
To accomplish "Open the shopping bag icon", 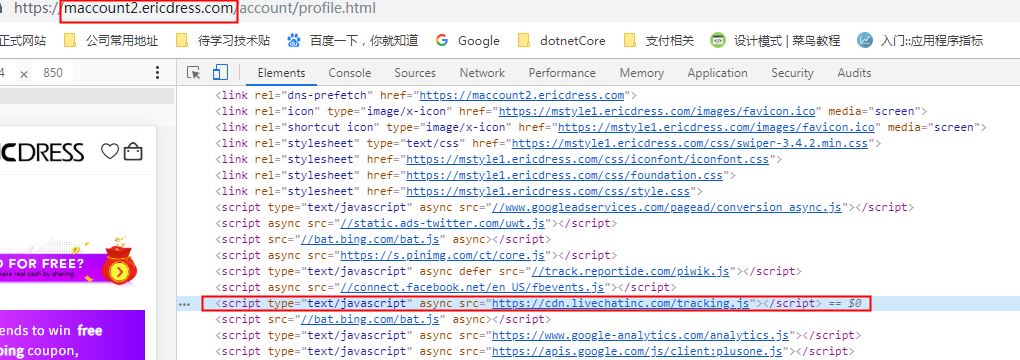I will click(x=133, y=152).
